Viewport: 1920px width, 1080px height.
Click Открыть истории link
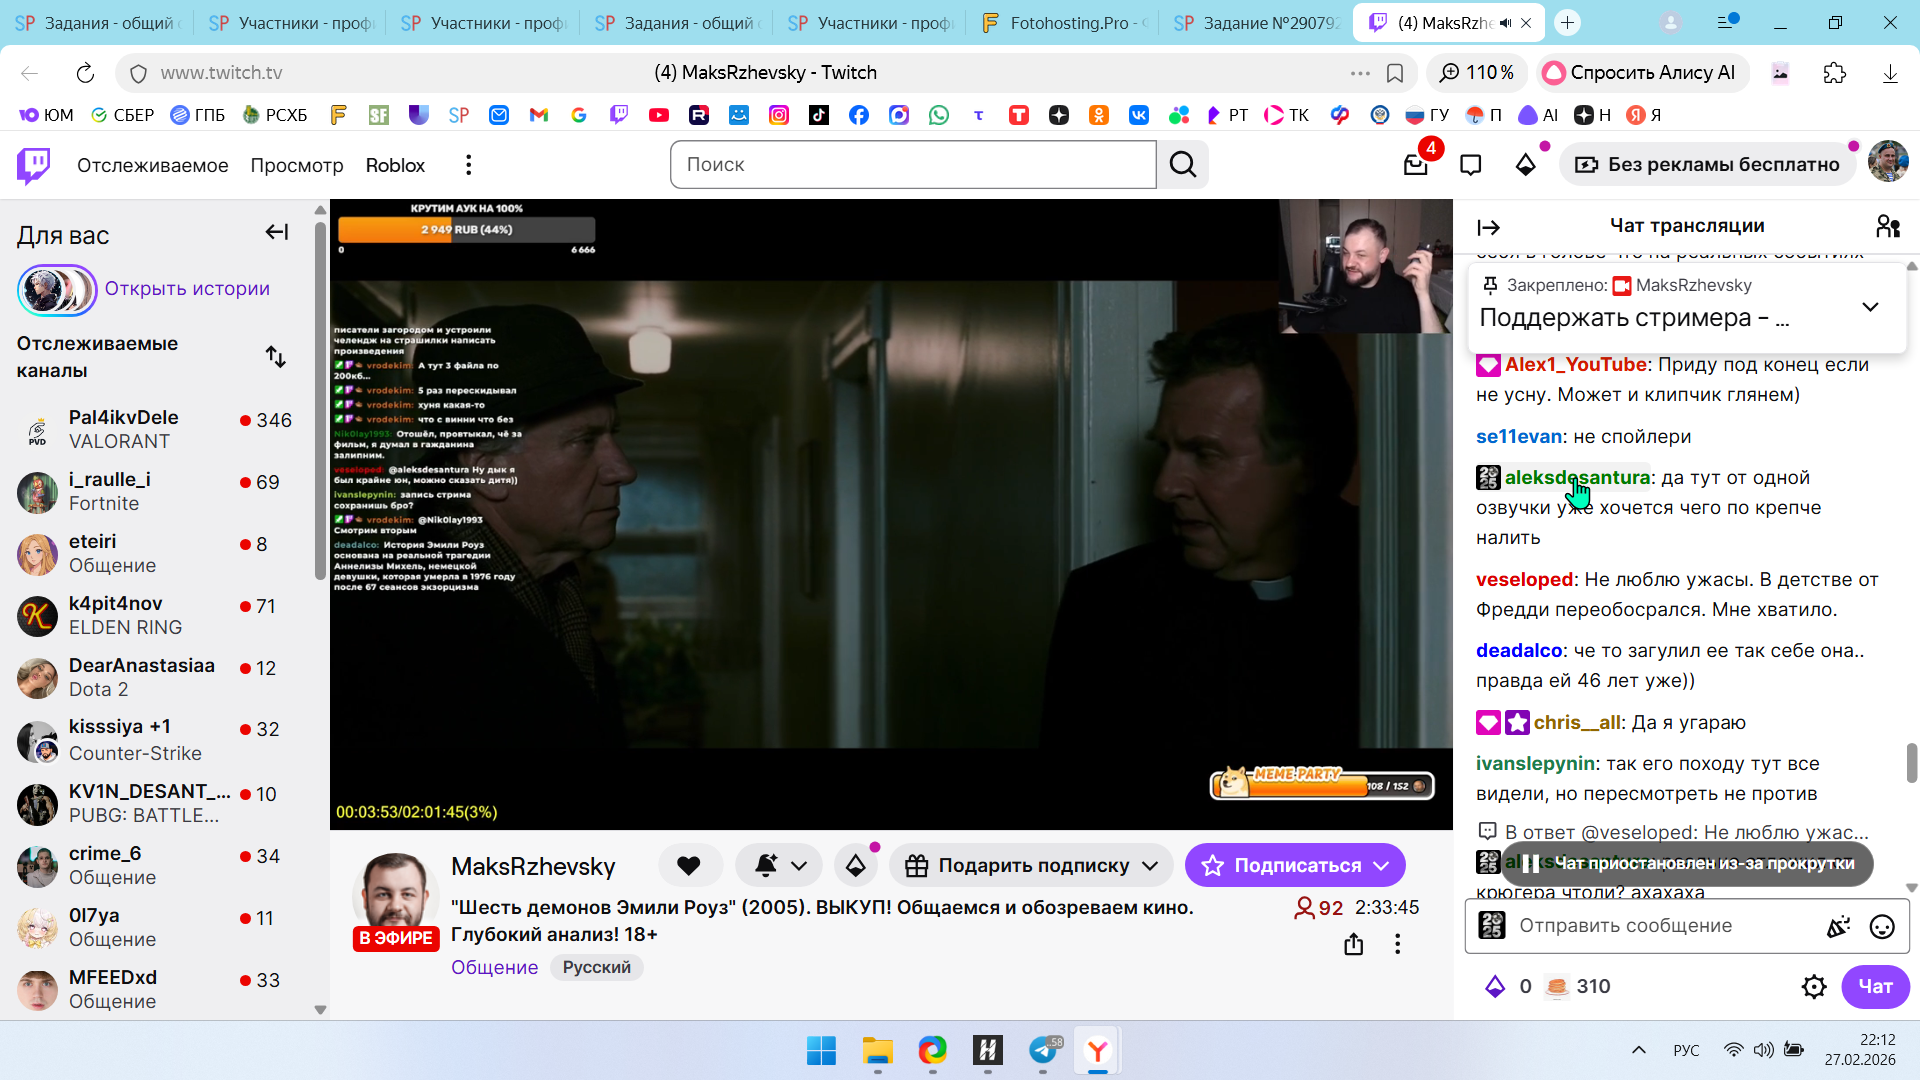coord(187,289)
